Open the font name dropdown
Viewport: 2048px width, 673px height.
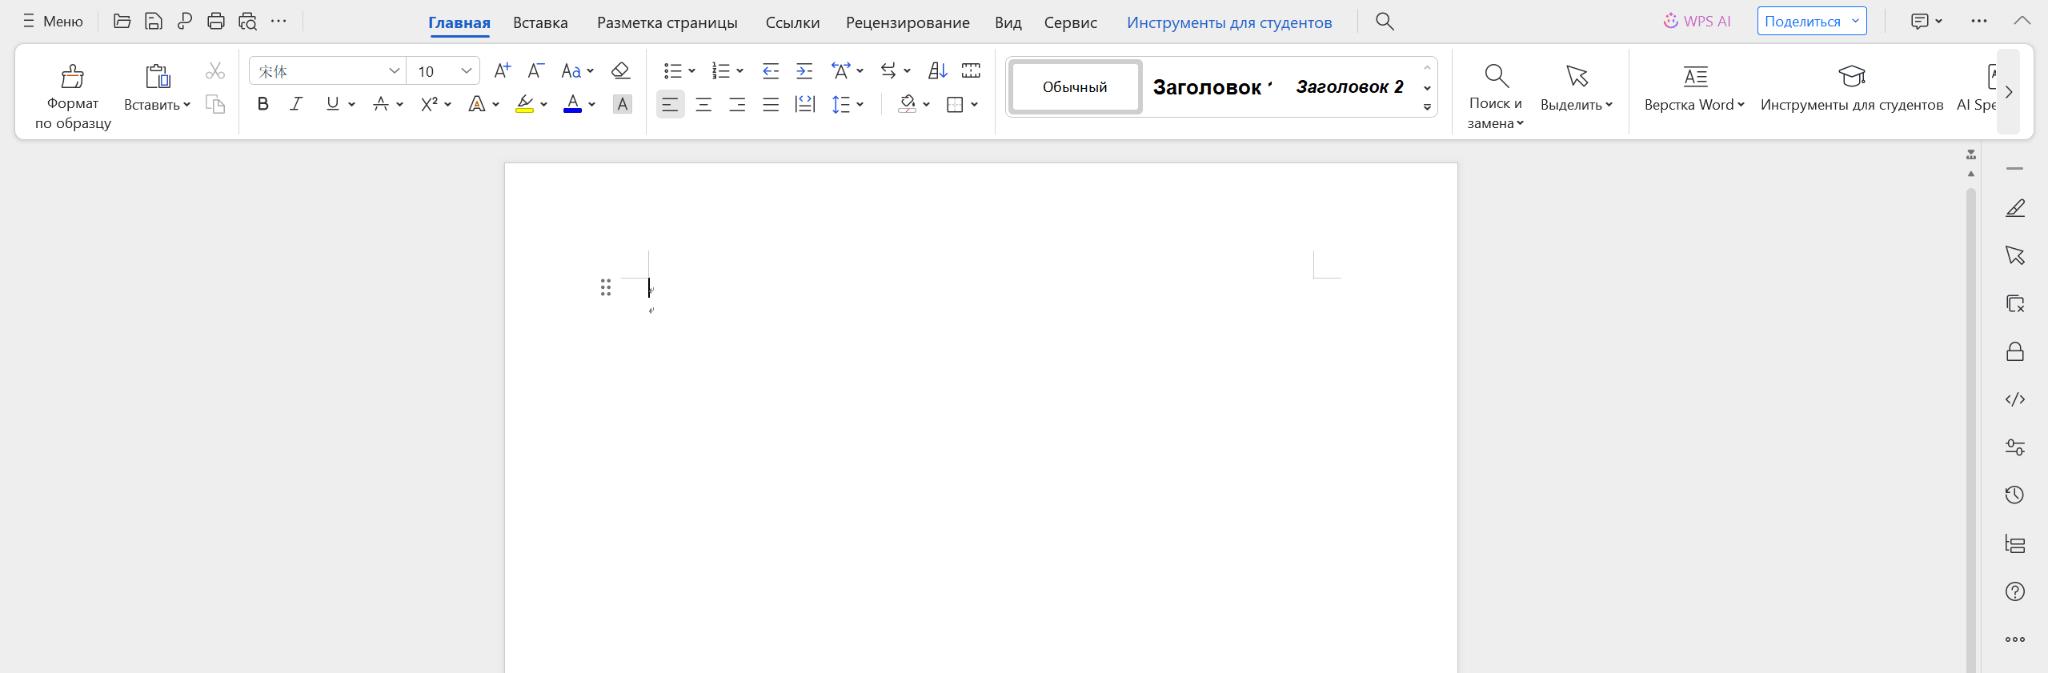tap(394, 71)
